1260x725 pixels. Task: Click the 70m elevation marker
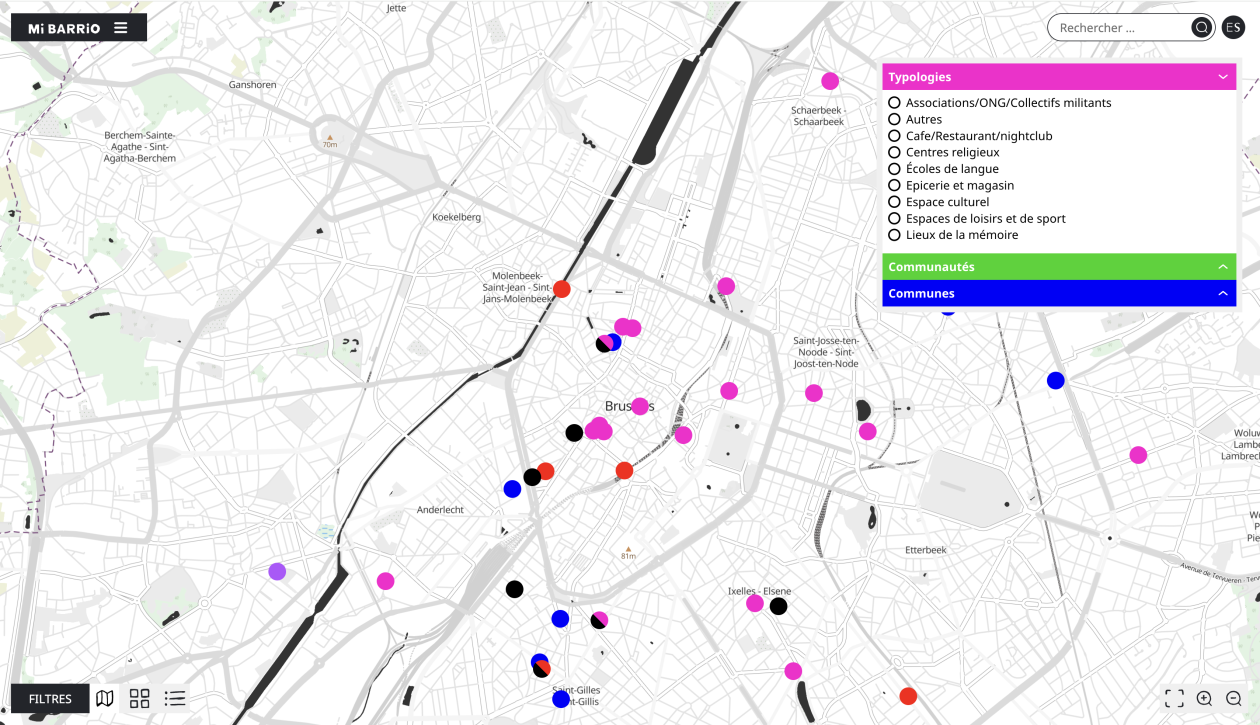[x=330, y=140]
